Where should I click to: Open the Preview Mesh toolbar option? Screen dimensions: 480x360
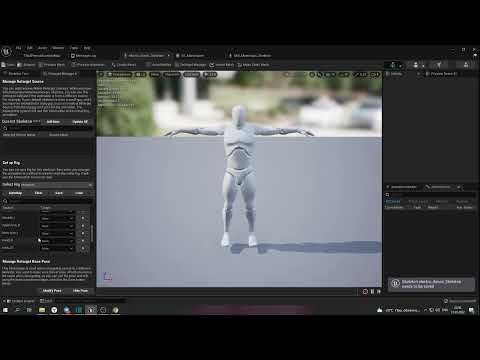(52, 65)
